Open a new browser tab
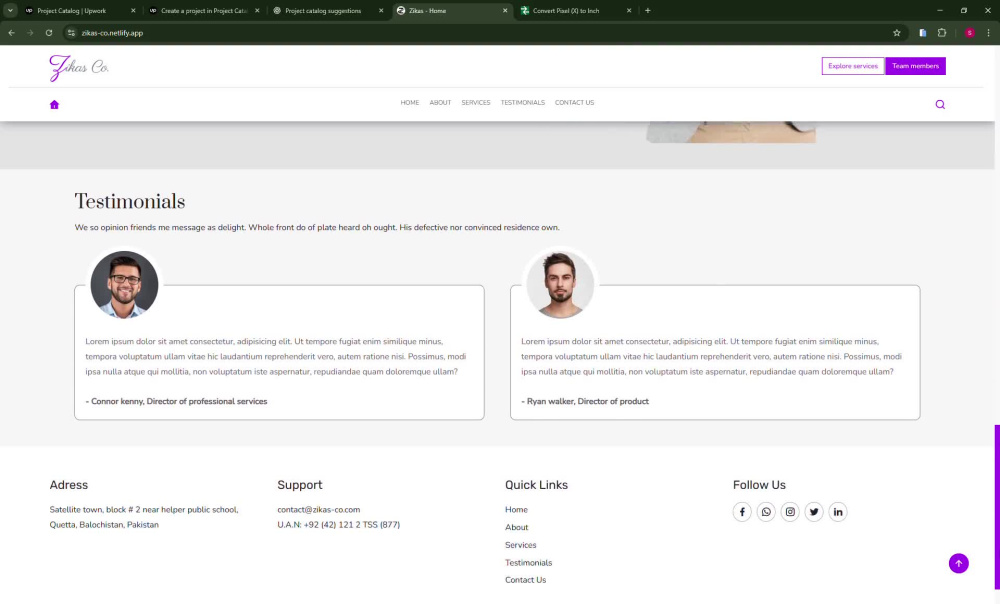 pos(647,10)
